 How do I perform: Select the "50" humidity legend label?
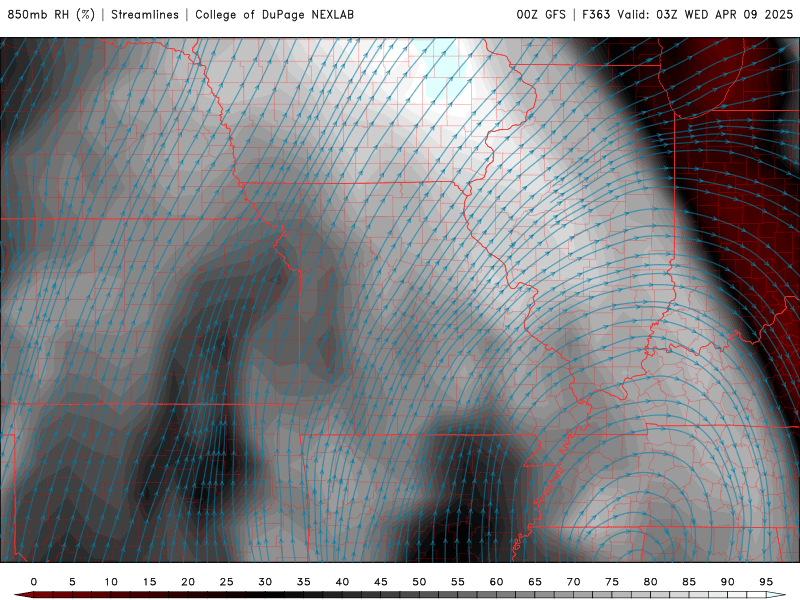point(419,582)
